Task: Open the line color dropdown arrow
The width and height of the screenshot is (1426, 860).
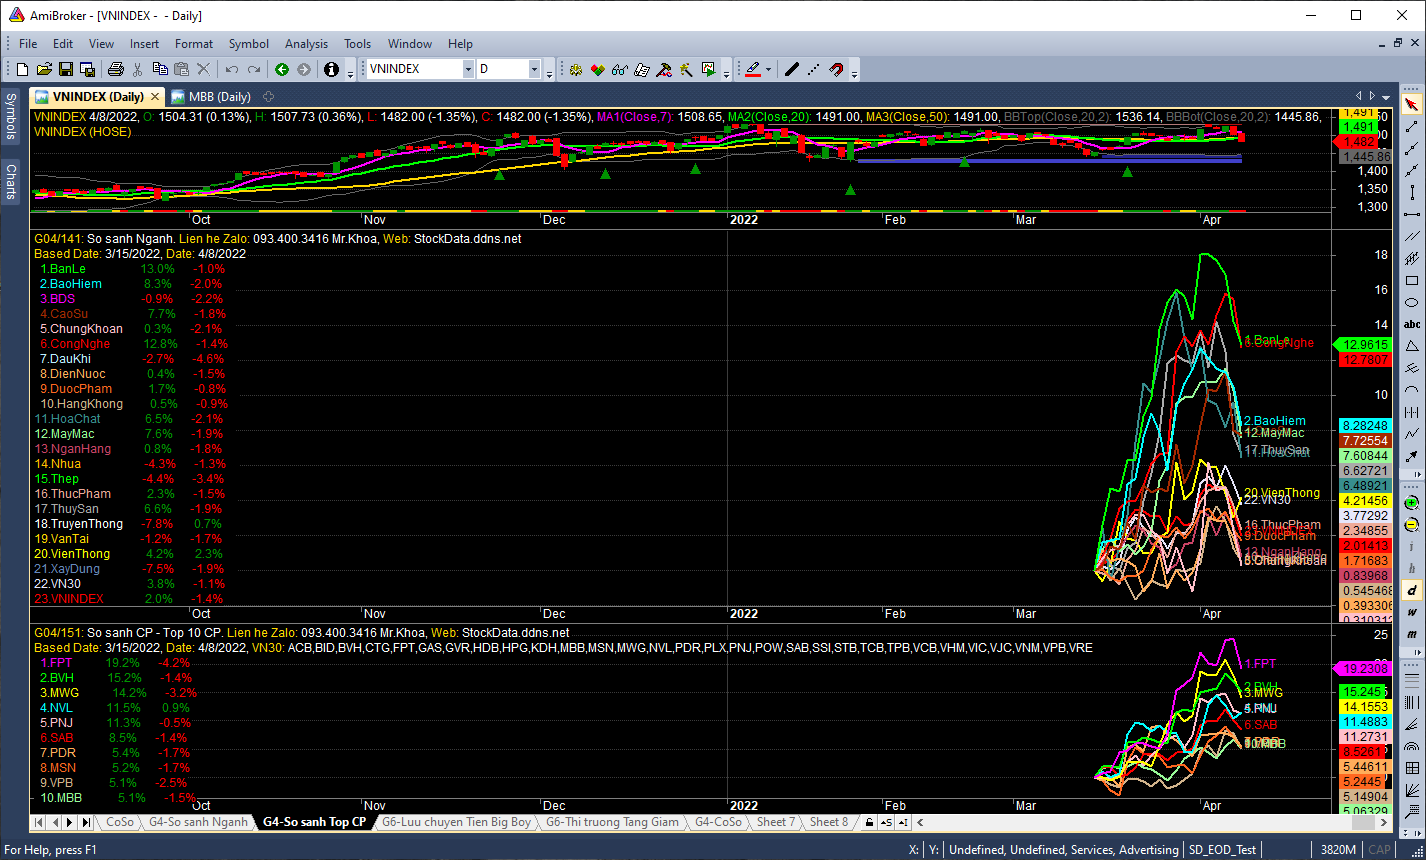Action: tap(768, 69)
